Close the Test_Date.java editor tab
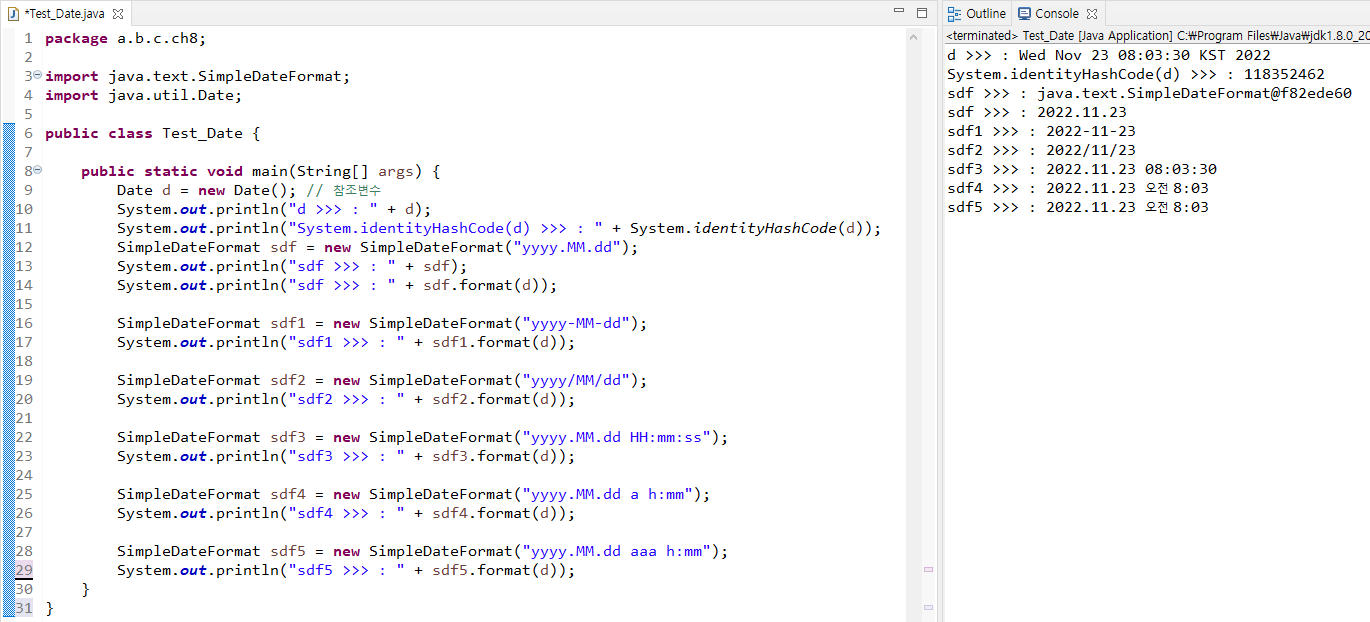 (118, 14)
